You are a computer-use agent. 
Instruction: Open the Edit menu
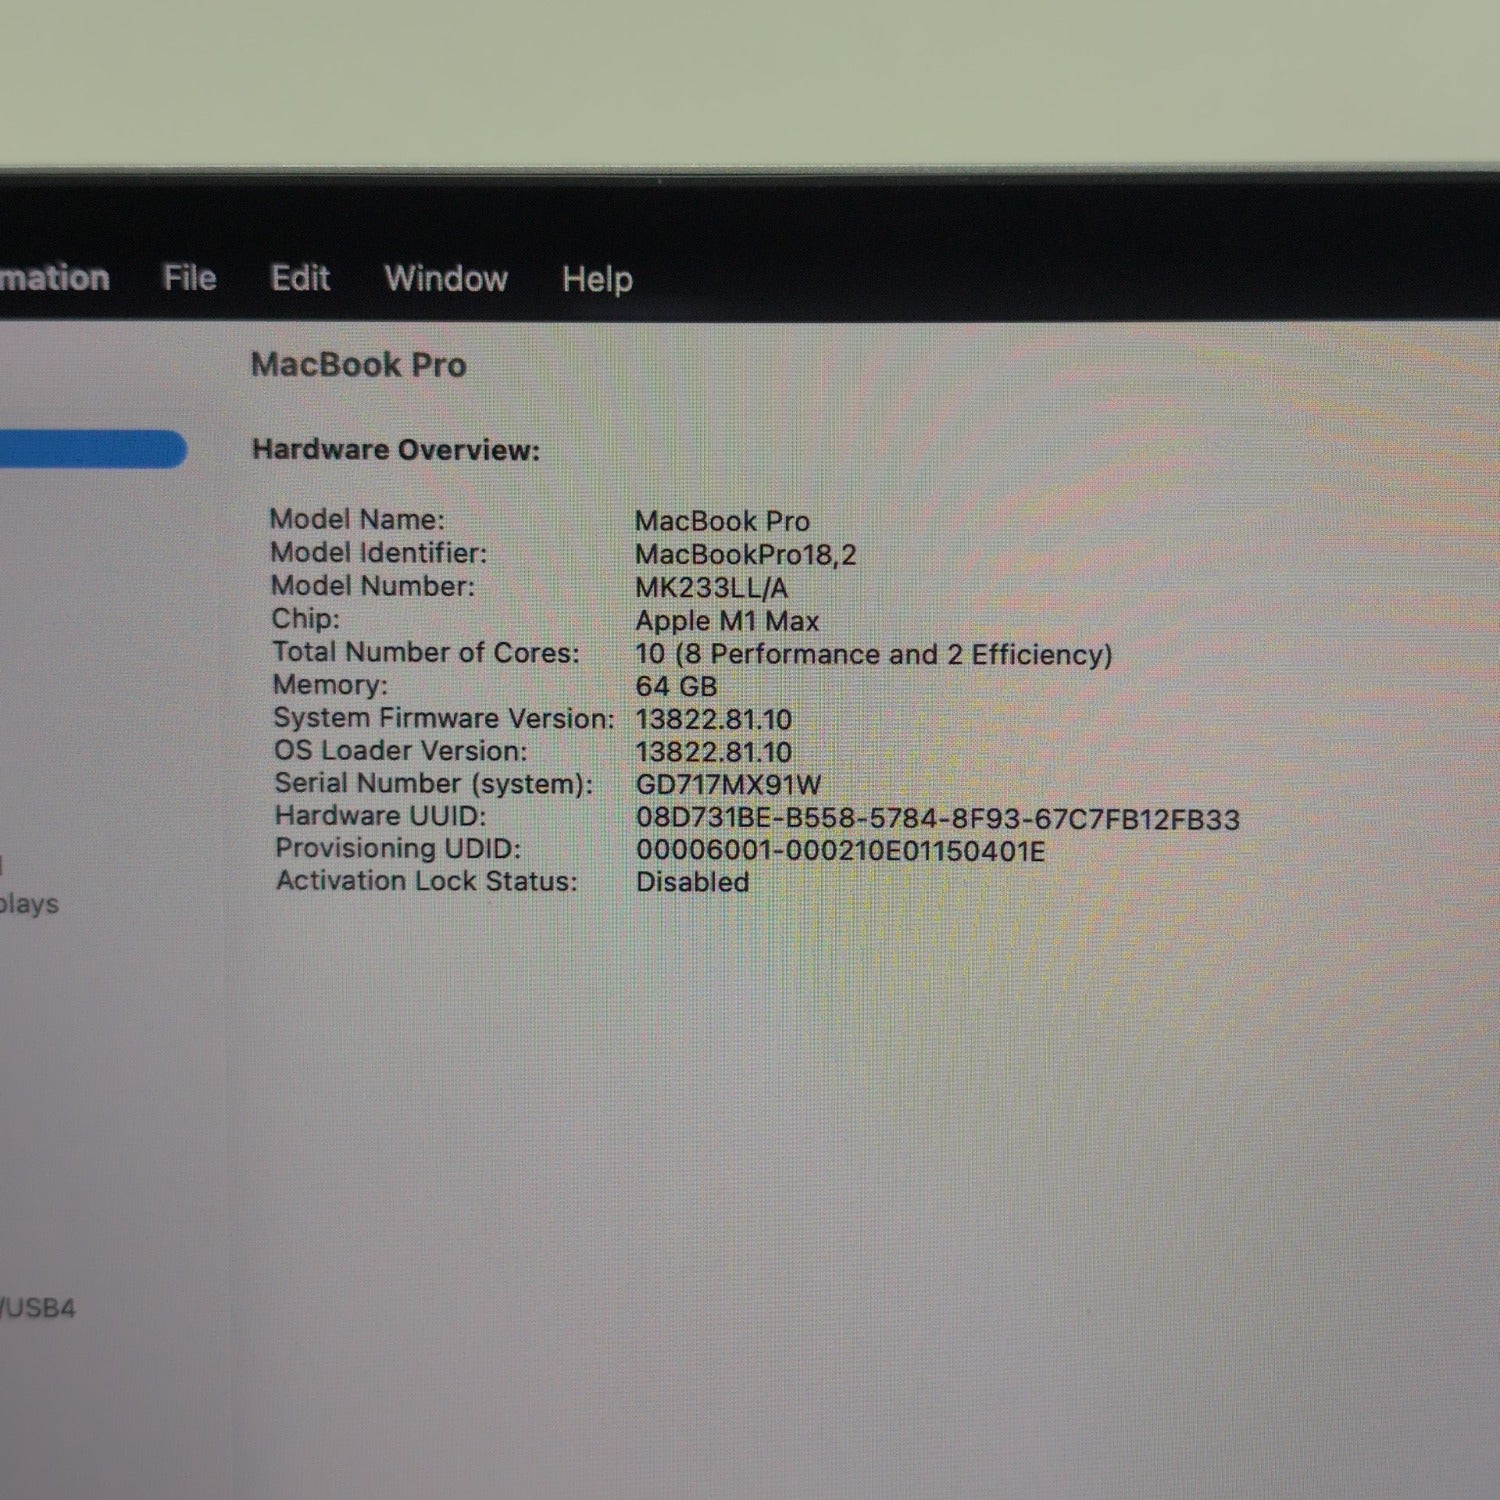click(x=301, y=278)
